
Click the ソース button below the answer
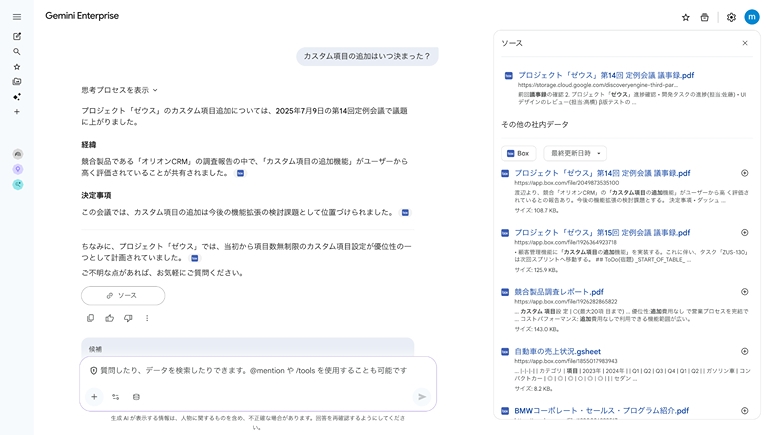coord(123,295)
